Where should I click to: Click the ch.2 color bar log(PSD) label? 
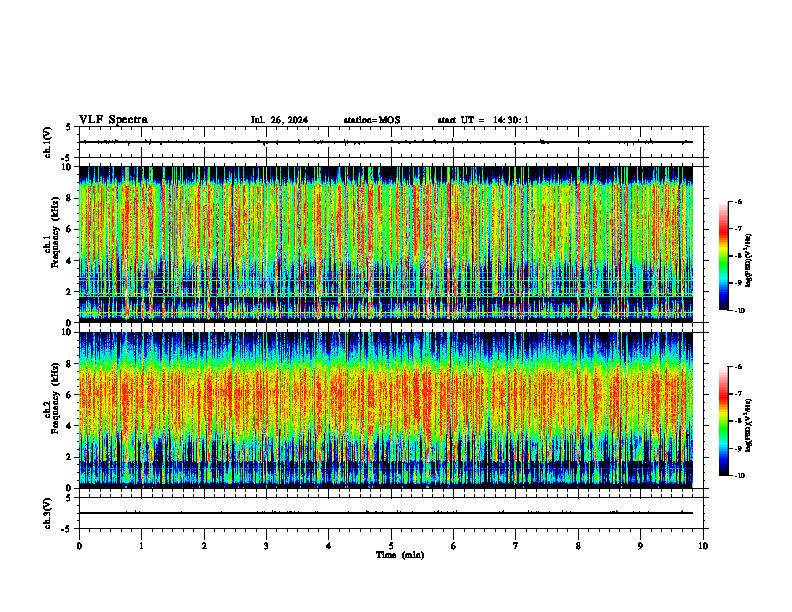click(x=749, y=425)
